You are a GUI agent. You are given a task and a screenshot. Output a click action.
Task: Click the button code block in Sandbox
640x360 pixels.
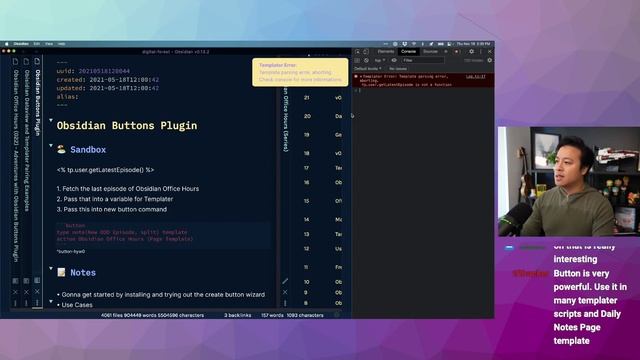163,235
